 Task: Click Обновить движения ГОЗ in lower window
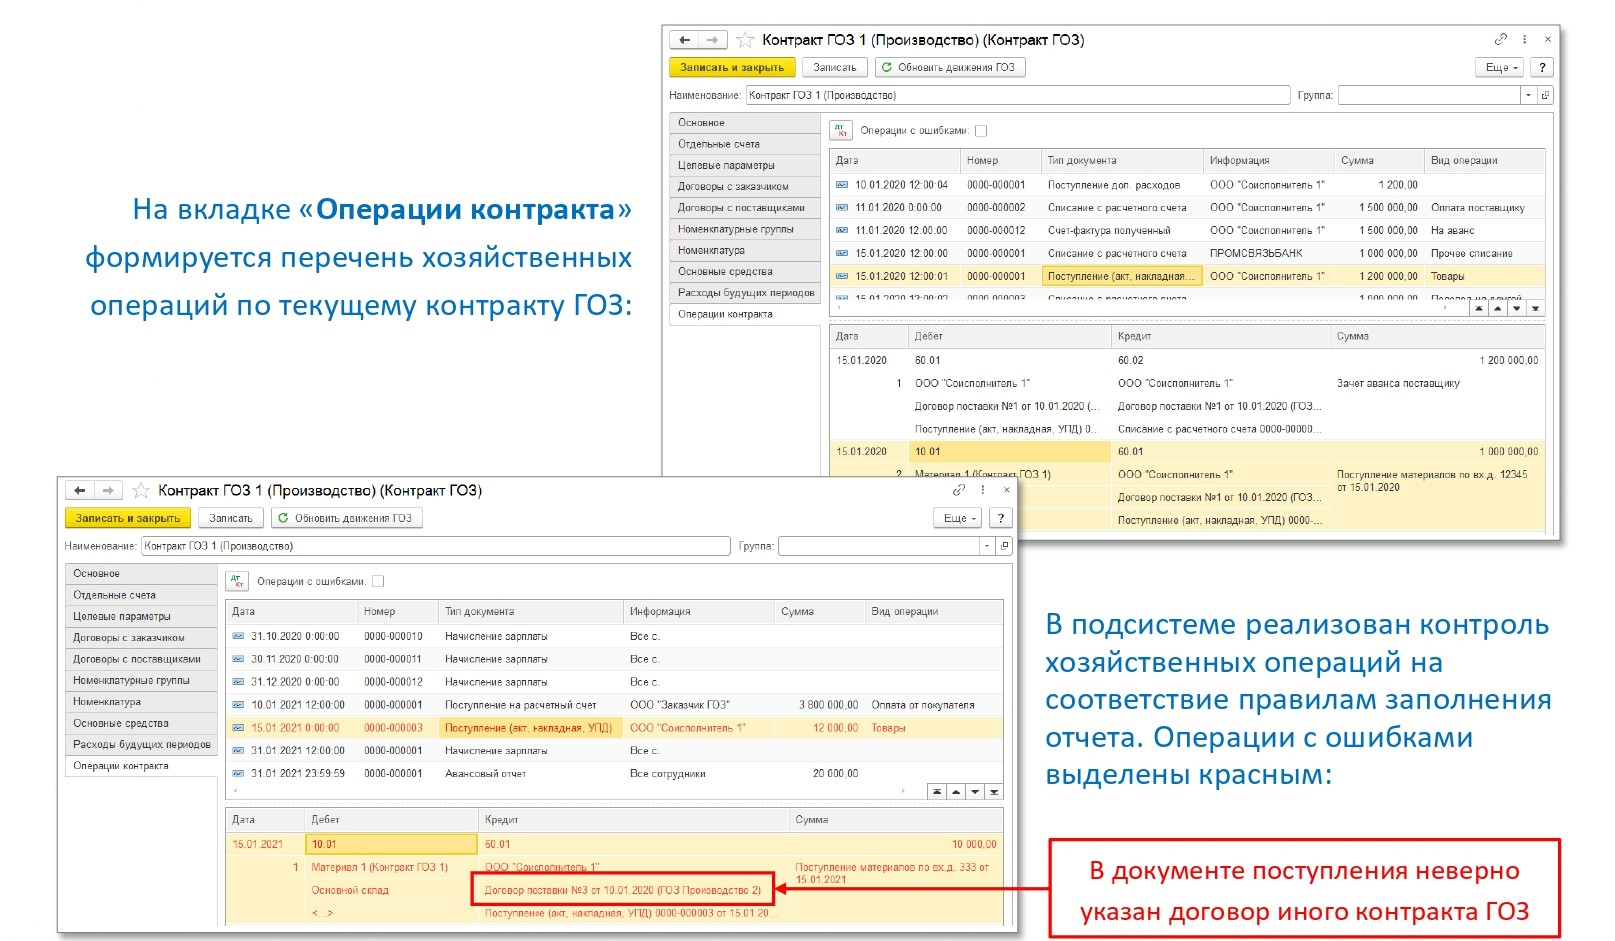(x=347, y=518)
